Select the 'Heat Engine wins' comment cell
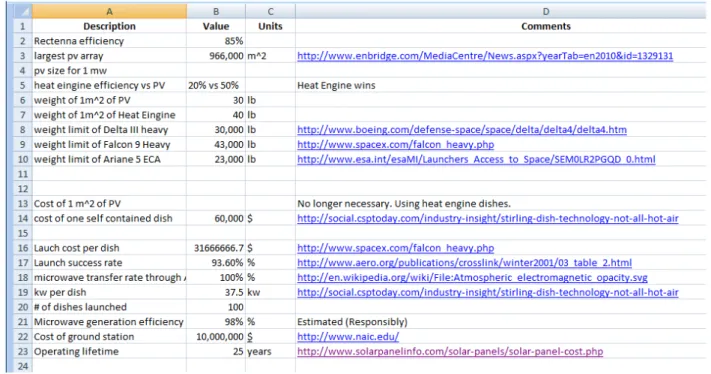 click(500, 85)
